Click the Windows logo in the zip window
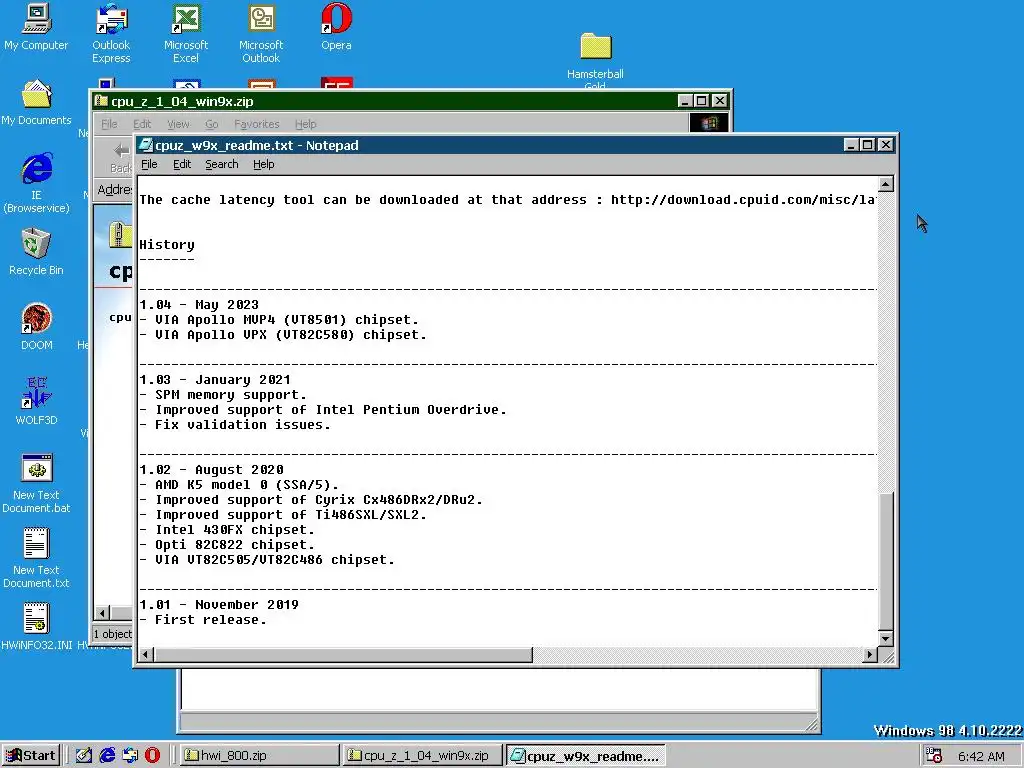The image size is (1024, 768). tap(709, 123)
